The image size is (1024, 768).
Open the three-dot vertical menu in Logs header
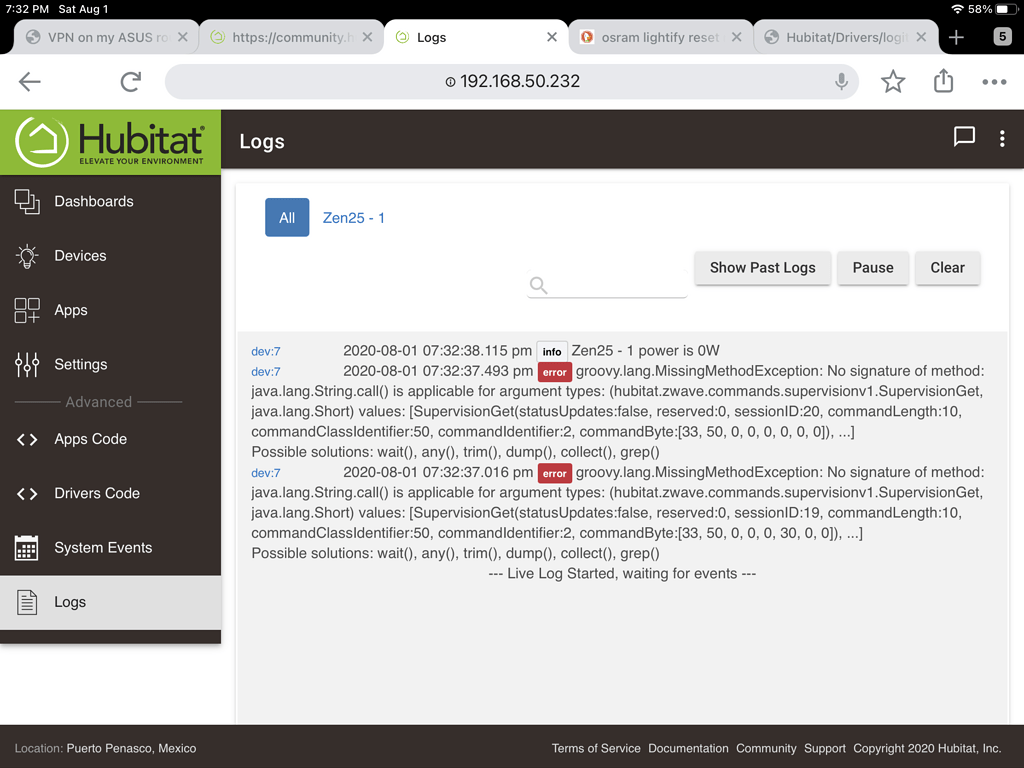click(1002, 140)
